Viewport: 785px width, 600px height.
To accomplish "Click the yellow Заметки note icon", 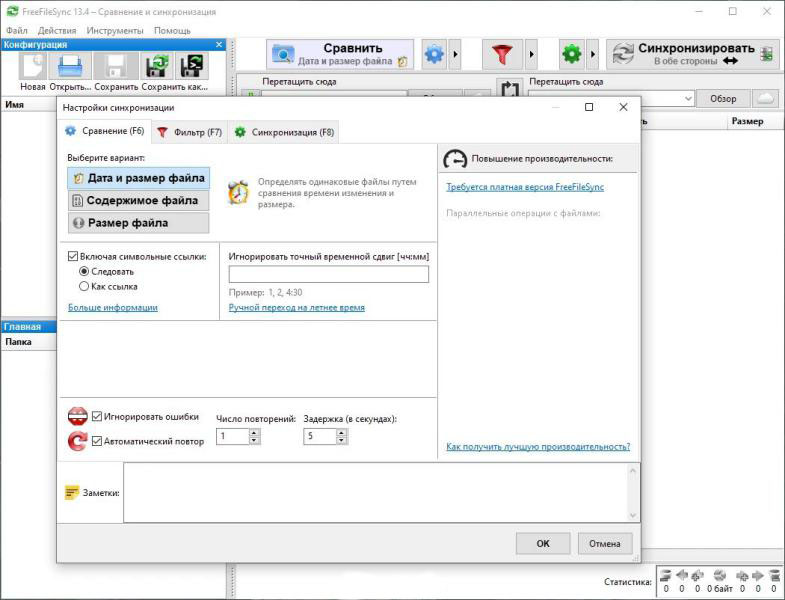I will (x=72, y=493).
